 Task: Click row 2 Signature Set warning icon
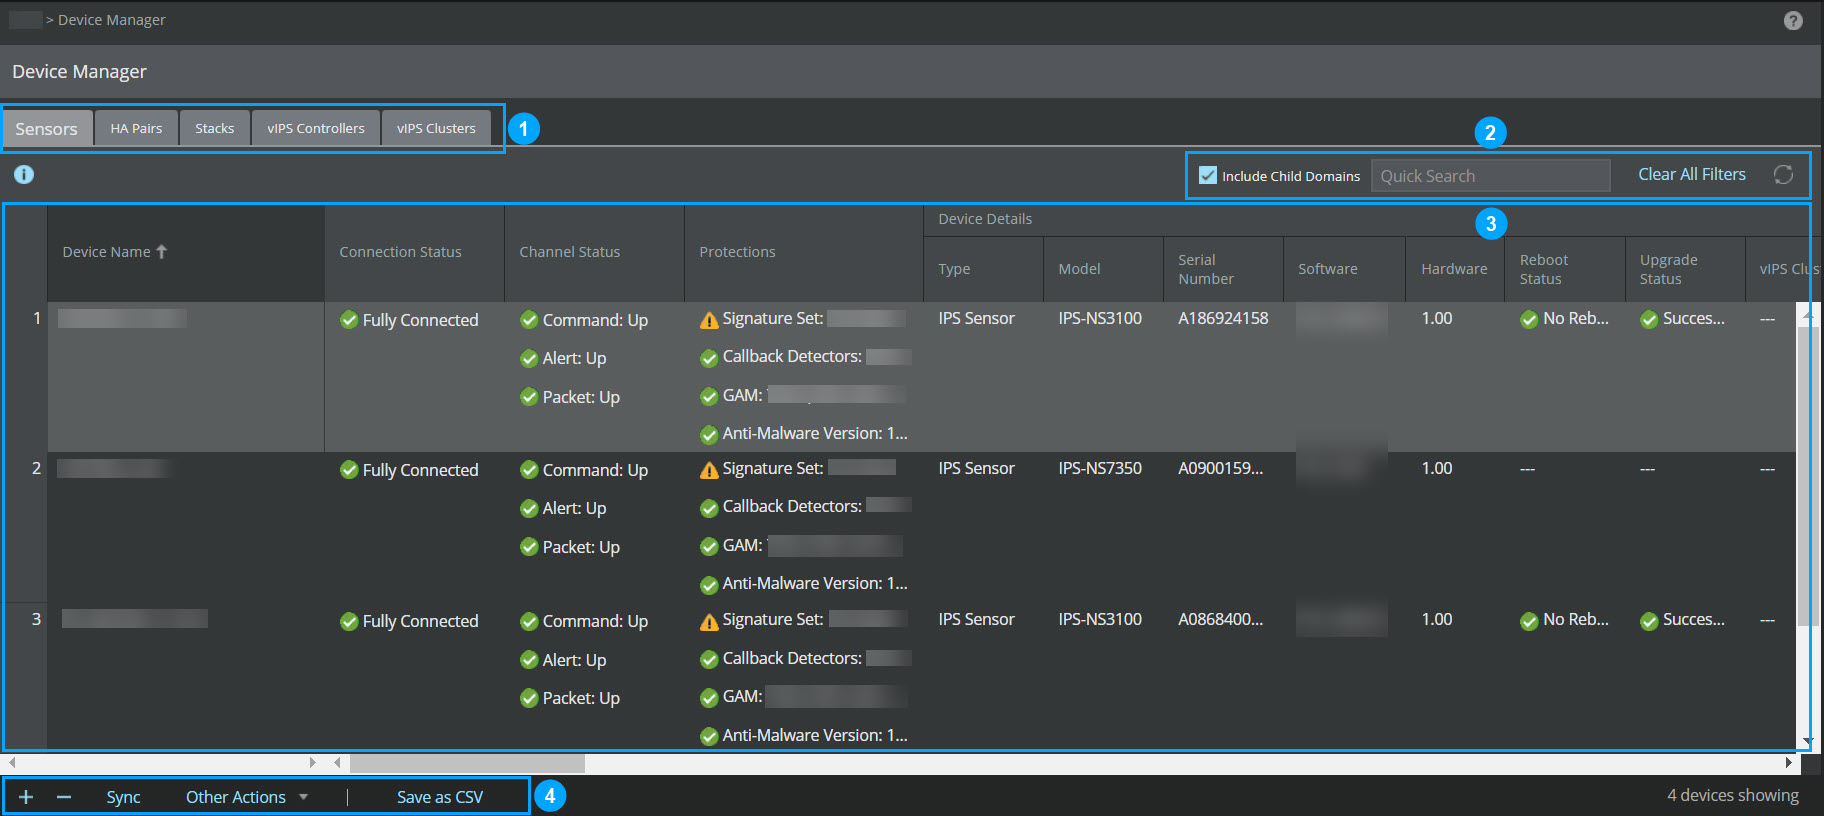coord(709,470)
